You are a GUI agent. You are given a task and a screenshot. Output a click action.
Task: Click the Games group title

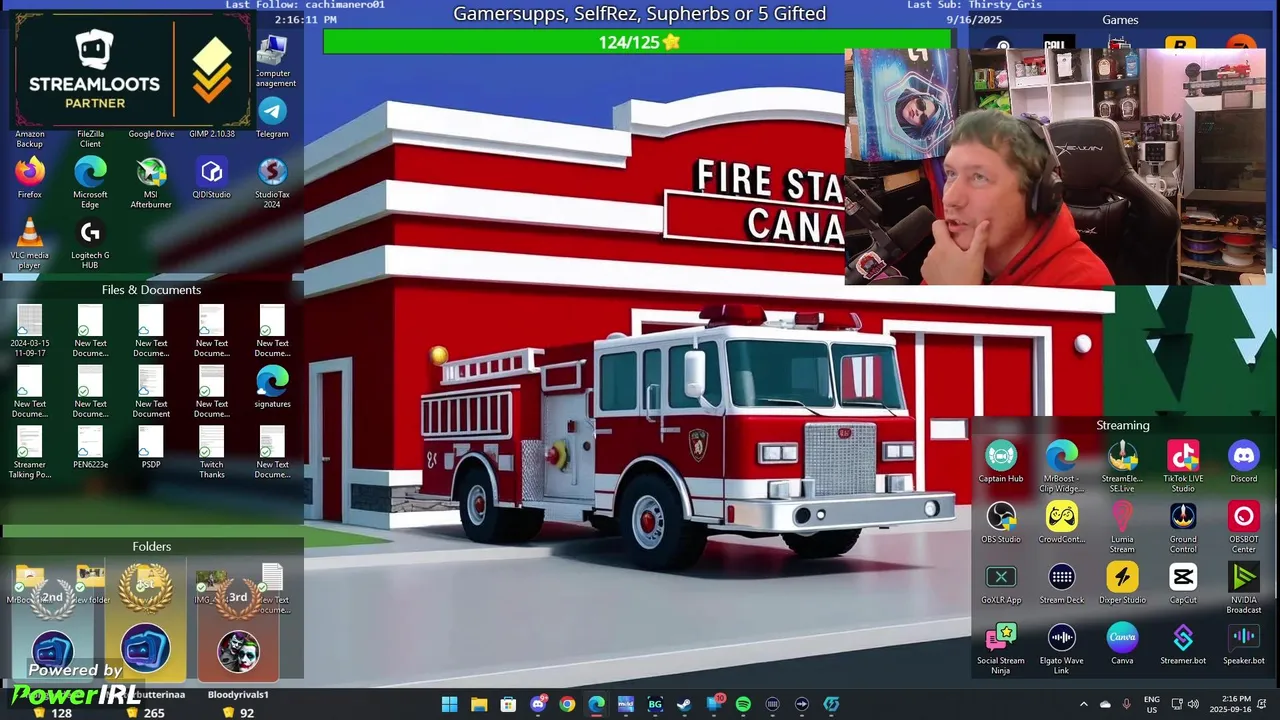coord(1120,20)
